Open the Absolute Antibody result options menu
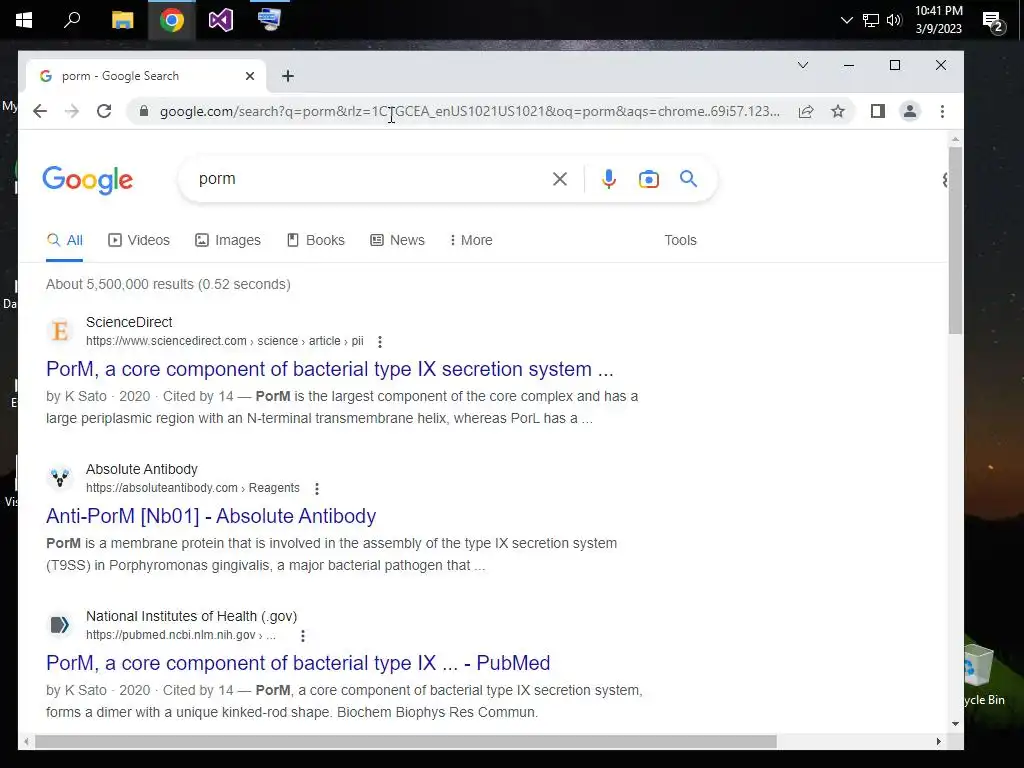 (317, 488)
